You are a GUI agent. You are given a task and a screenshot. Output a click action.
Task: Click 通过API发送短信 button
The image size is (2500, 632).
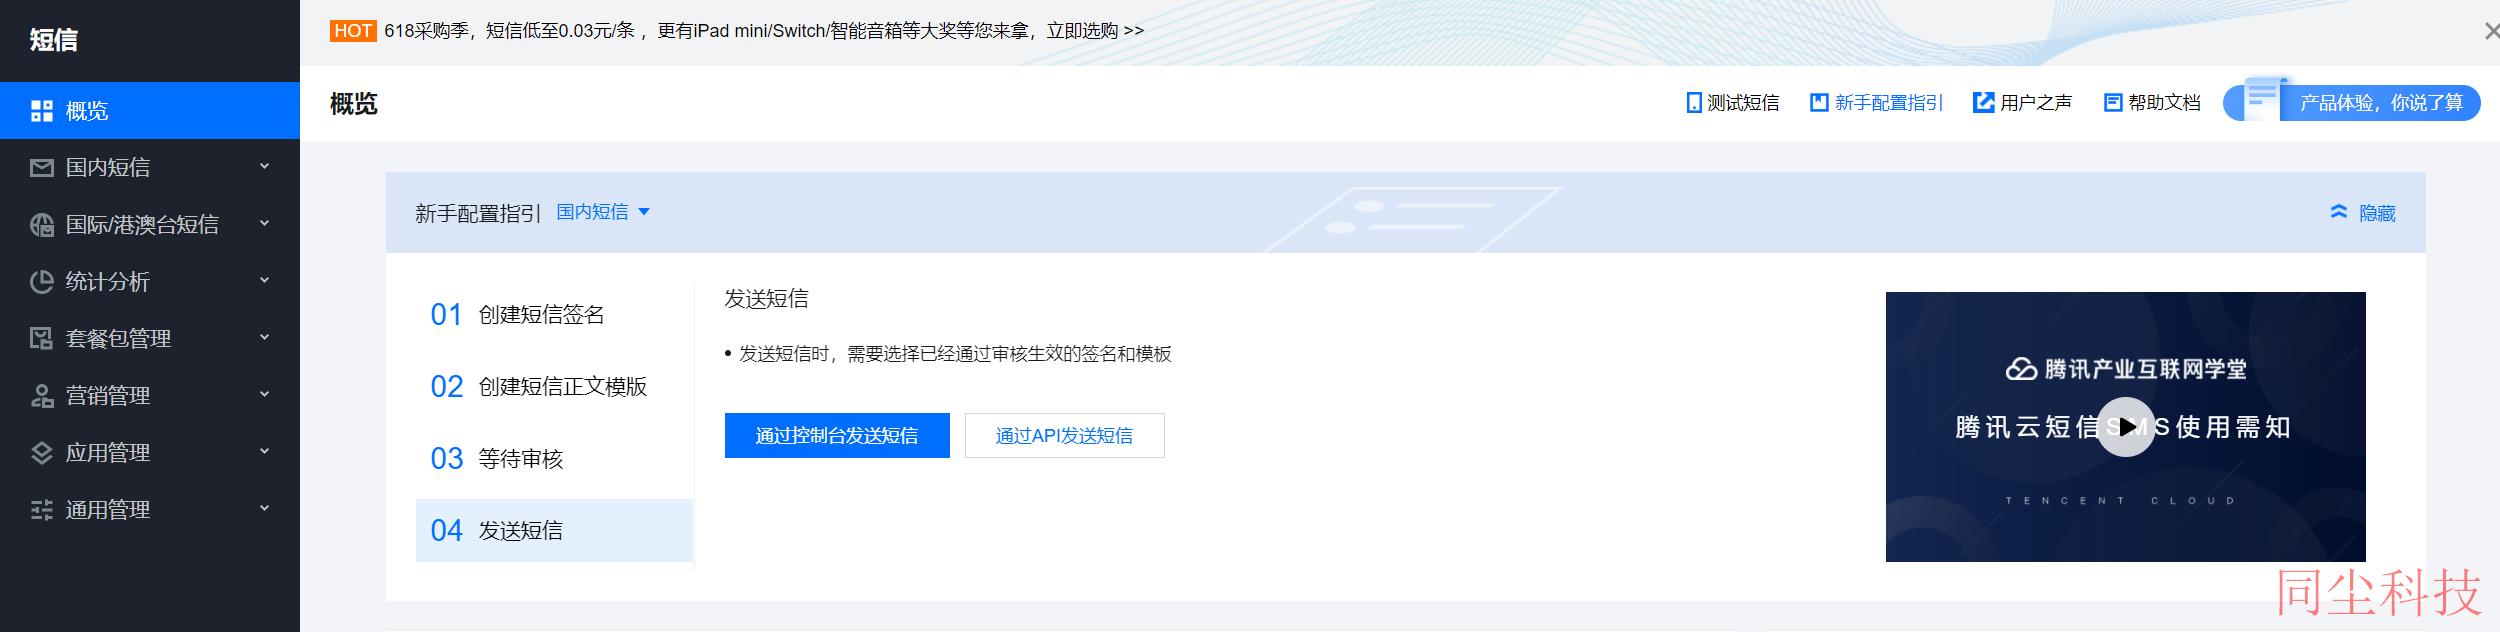tap(1064, 435)
